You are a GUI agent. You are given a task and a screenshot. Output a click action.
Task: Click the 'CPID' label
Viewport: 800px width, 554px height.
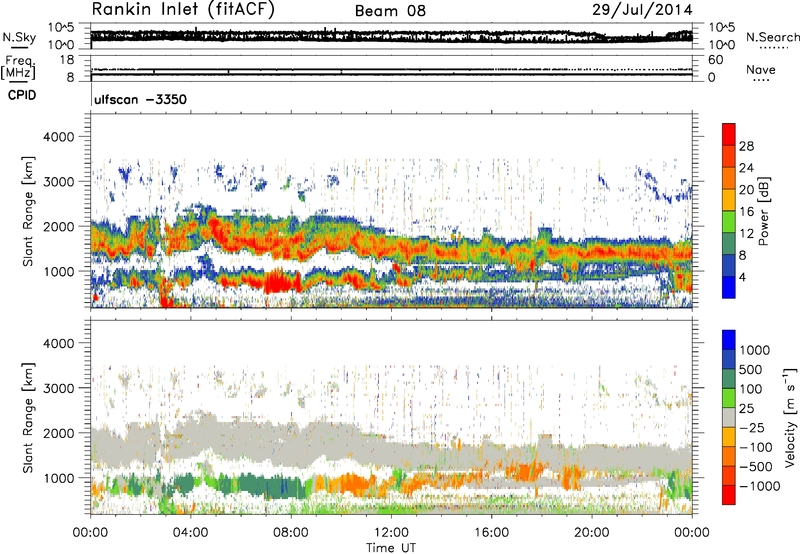click(x=22, y=95)
